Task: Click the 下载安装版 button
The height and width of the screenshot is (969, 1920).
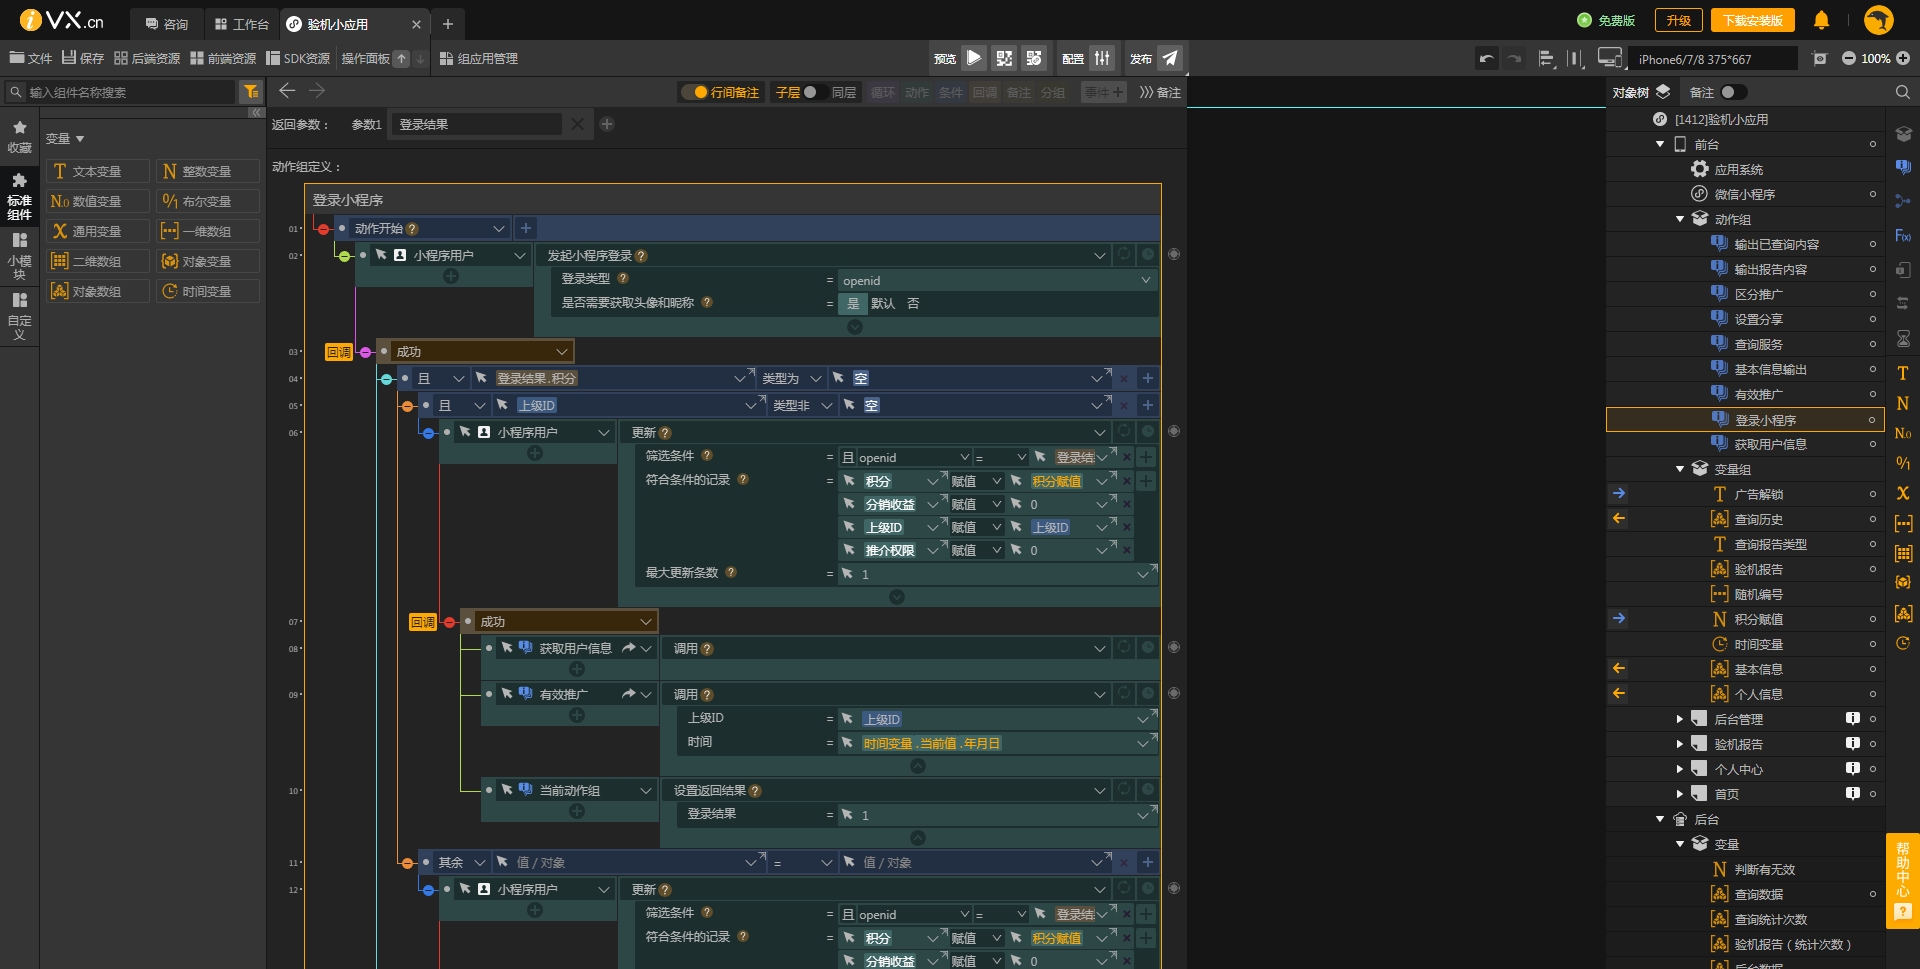Action: [x=1752, y=20]
